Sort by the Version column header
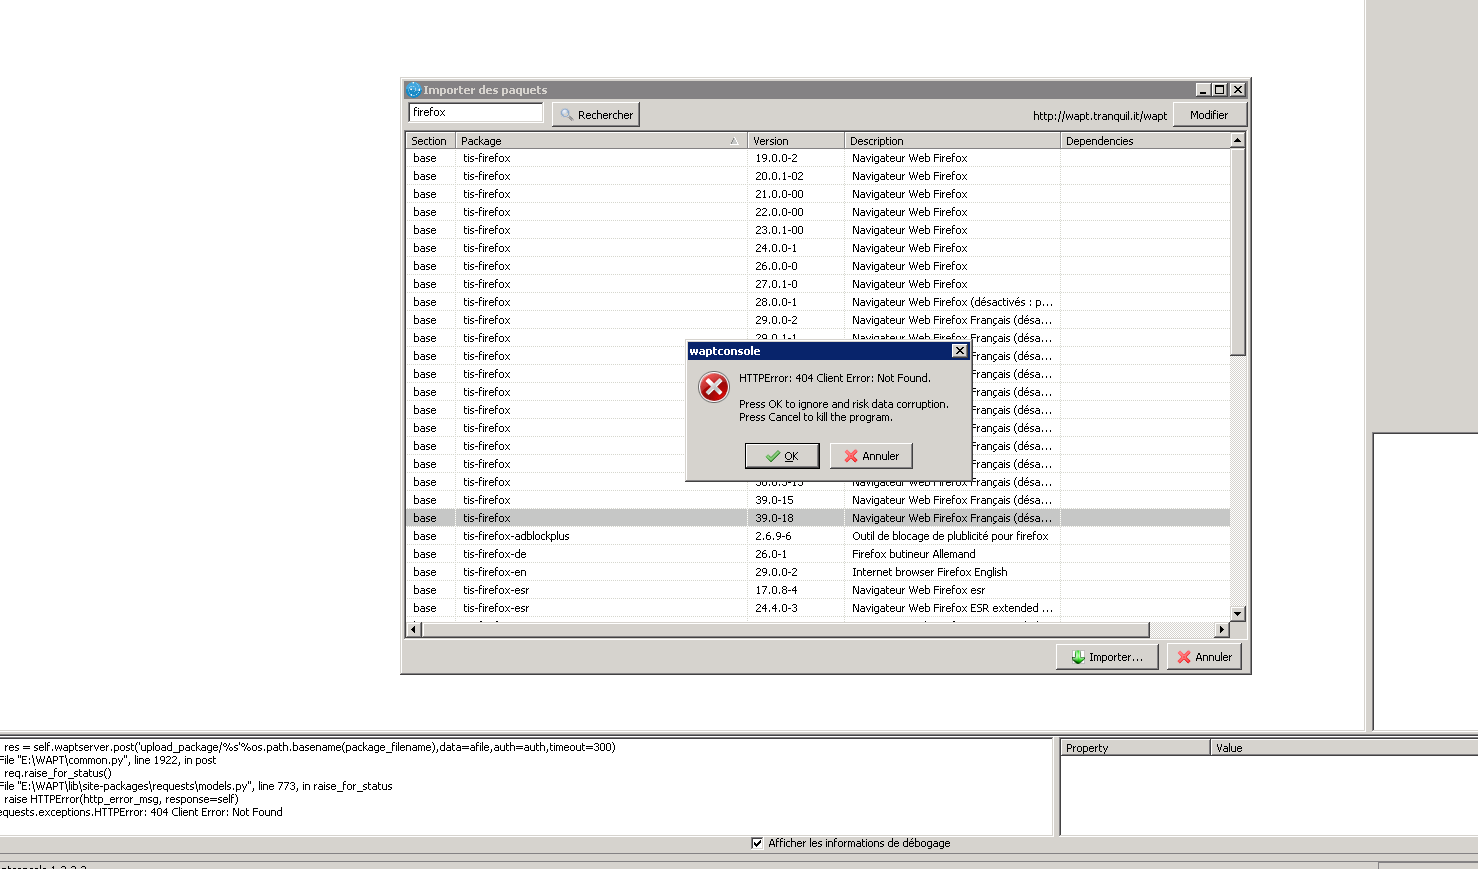This screenshot has height=869, width=1478. pyautogui.click(x=796, y=141)
